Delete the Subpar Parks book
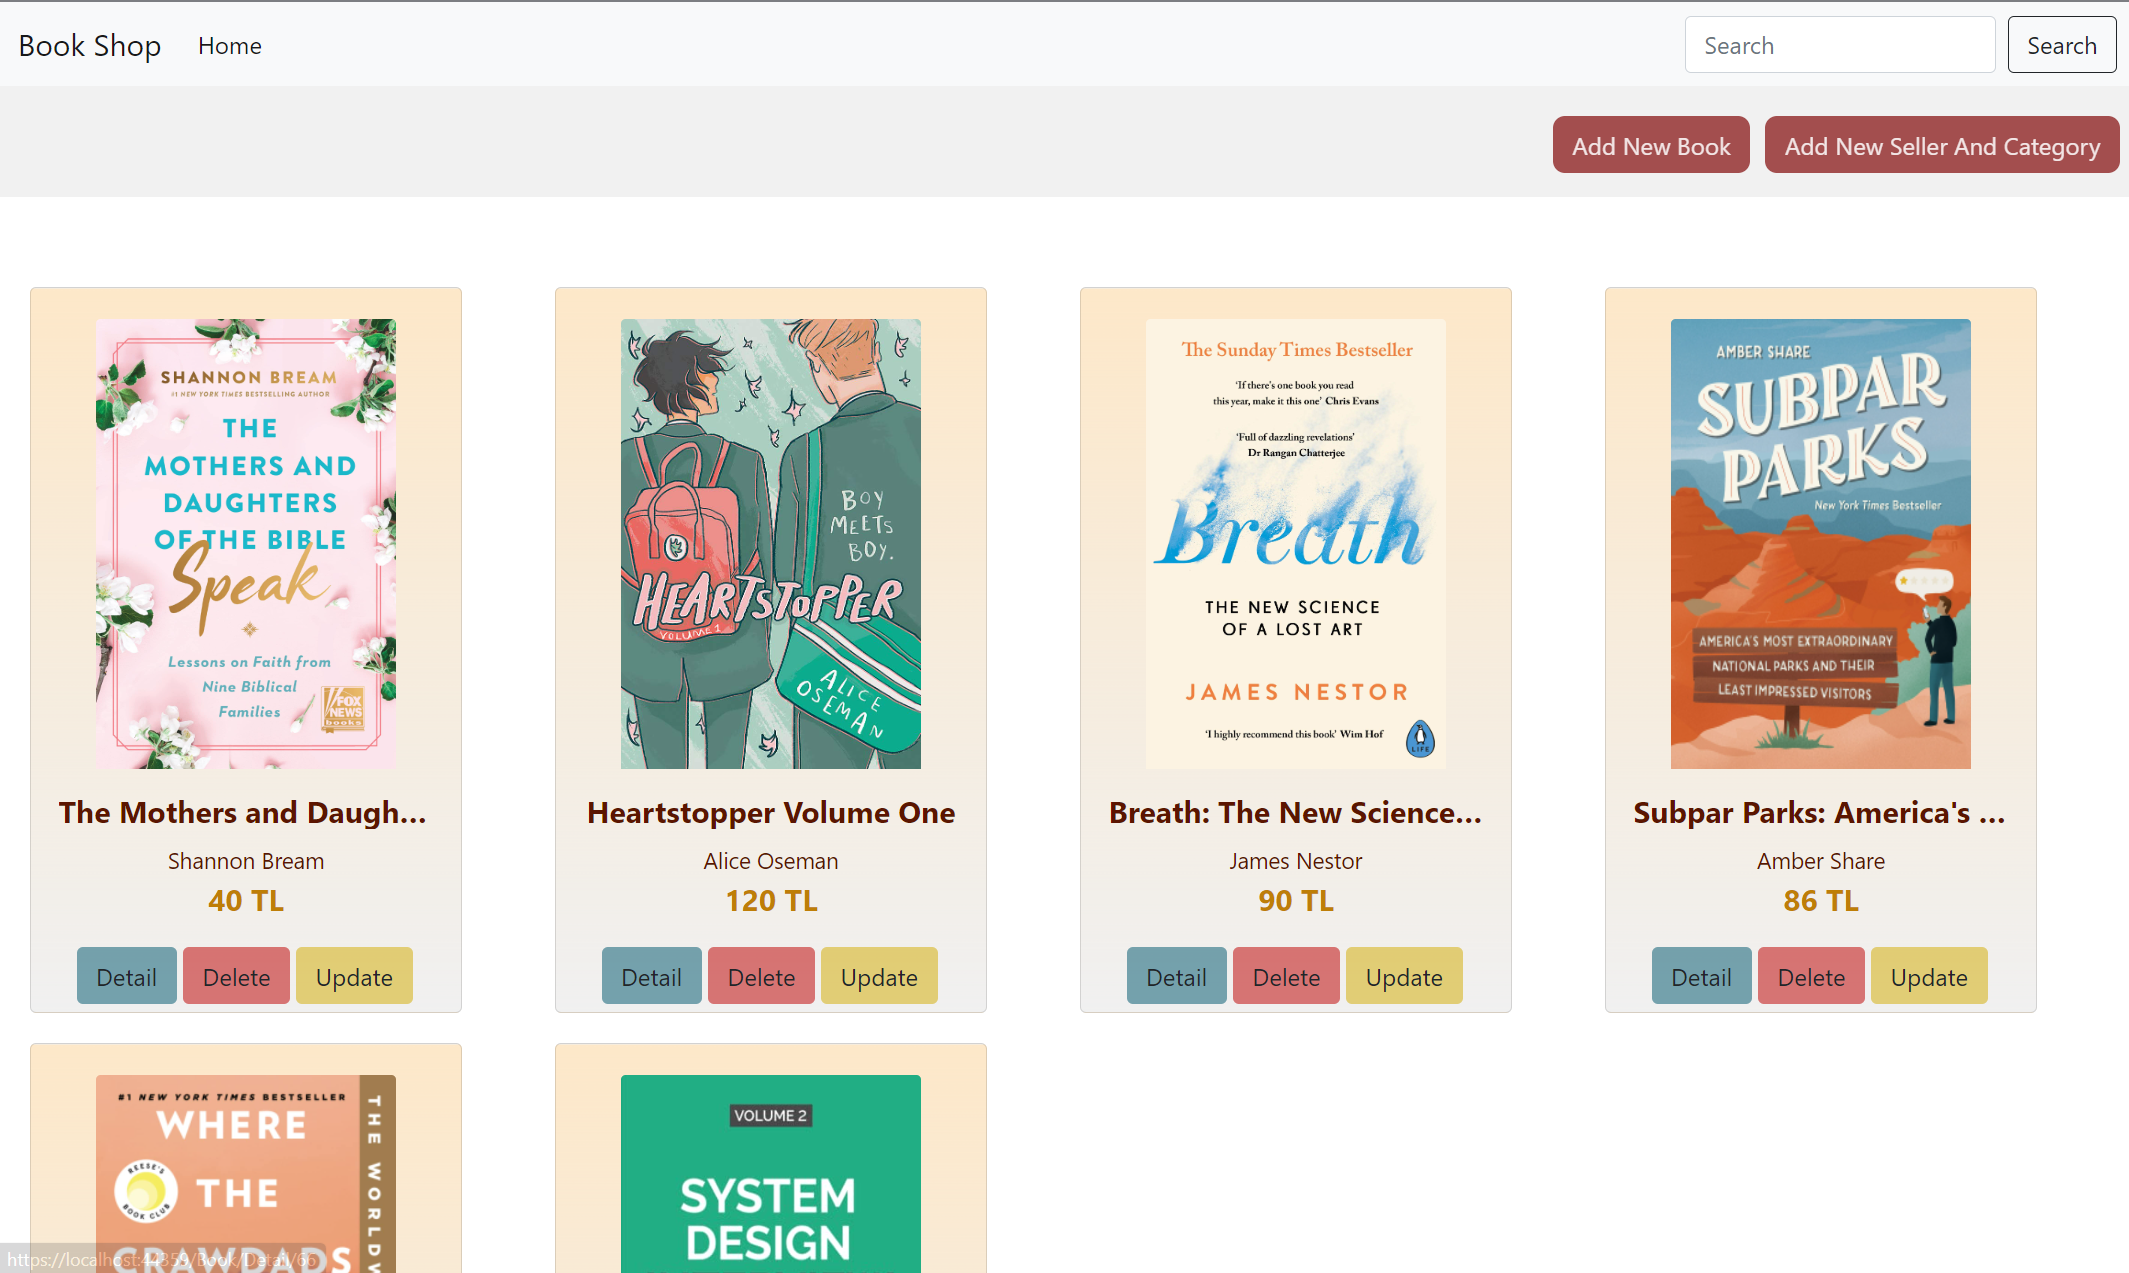This screenshot has width=2129, height=1273. [x=1810, y=976]
